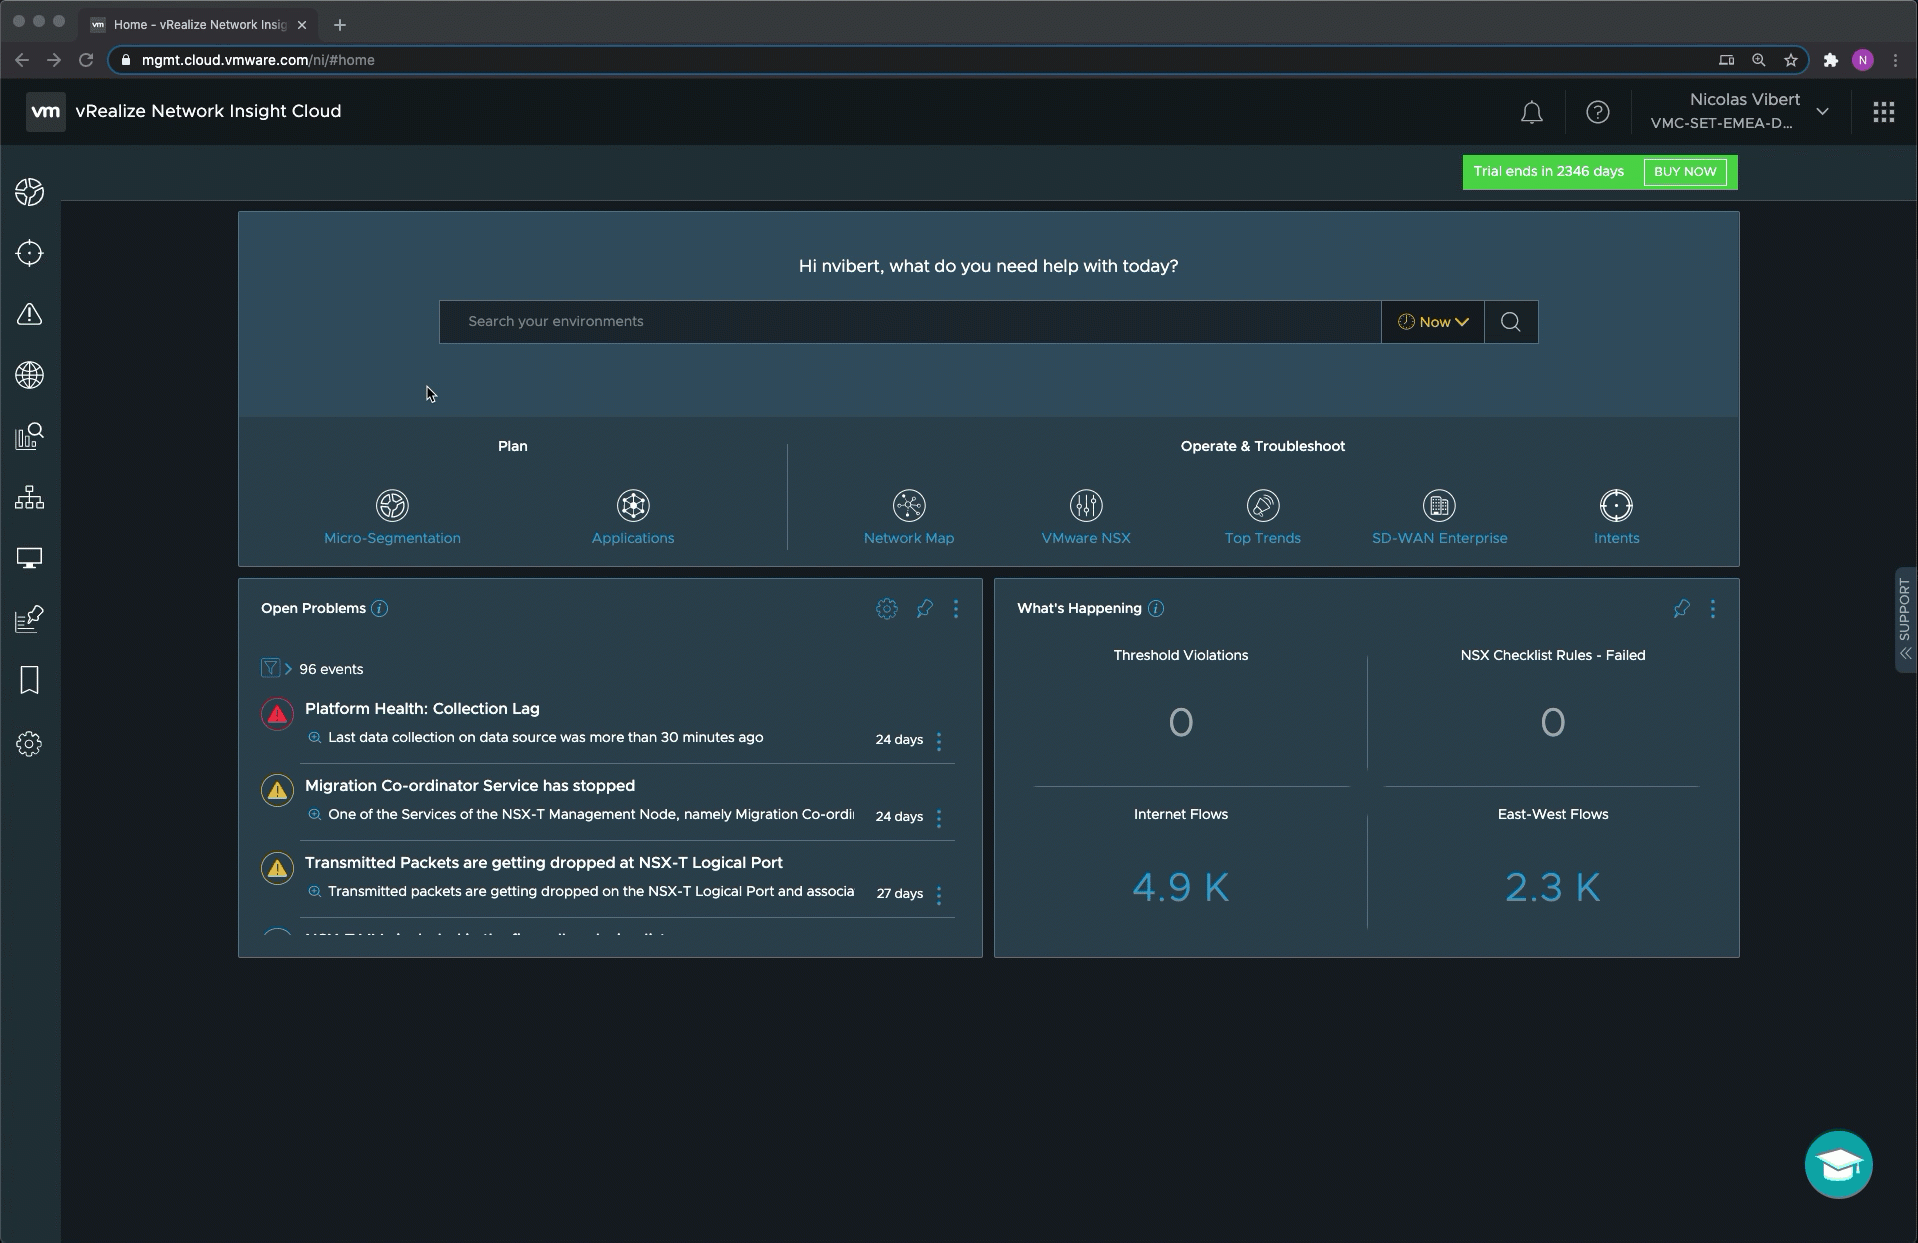Open the bookmark icon in left sidebar

pyautogui.click(x=29, y=681)
